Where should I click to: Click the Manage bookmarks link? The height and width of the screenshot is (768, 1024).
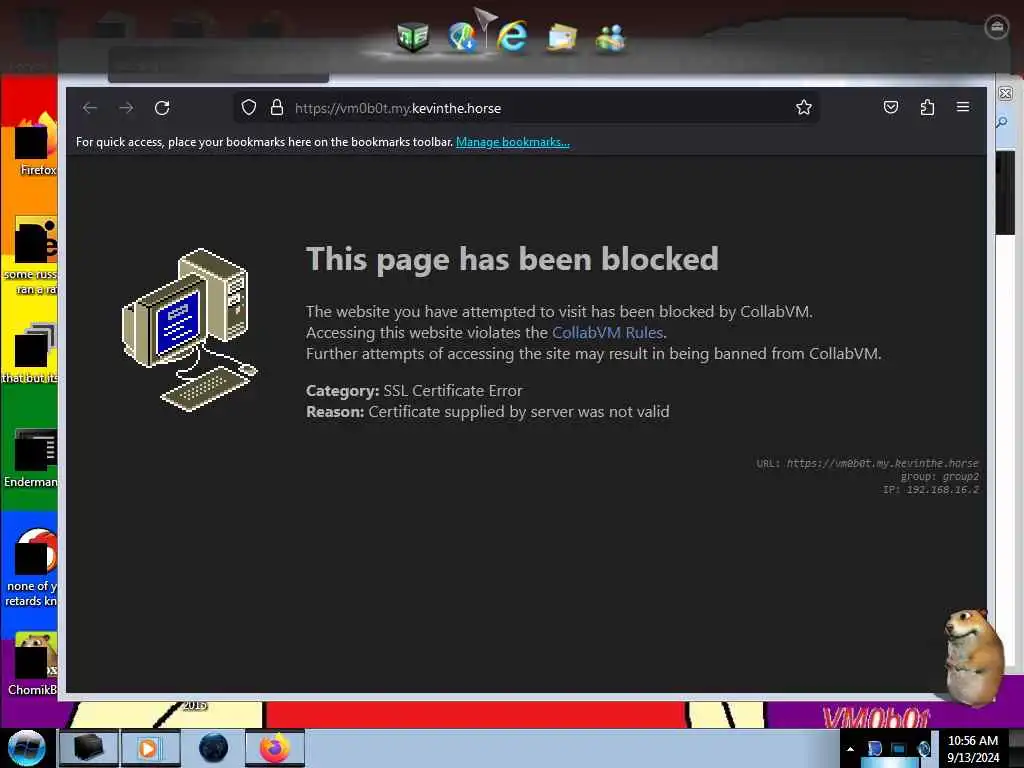513,142
